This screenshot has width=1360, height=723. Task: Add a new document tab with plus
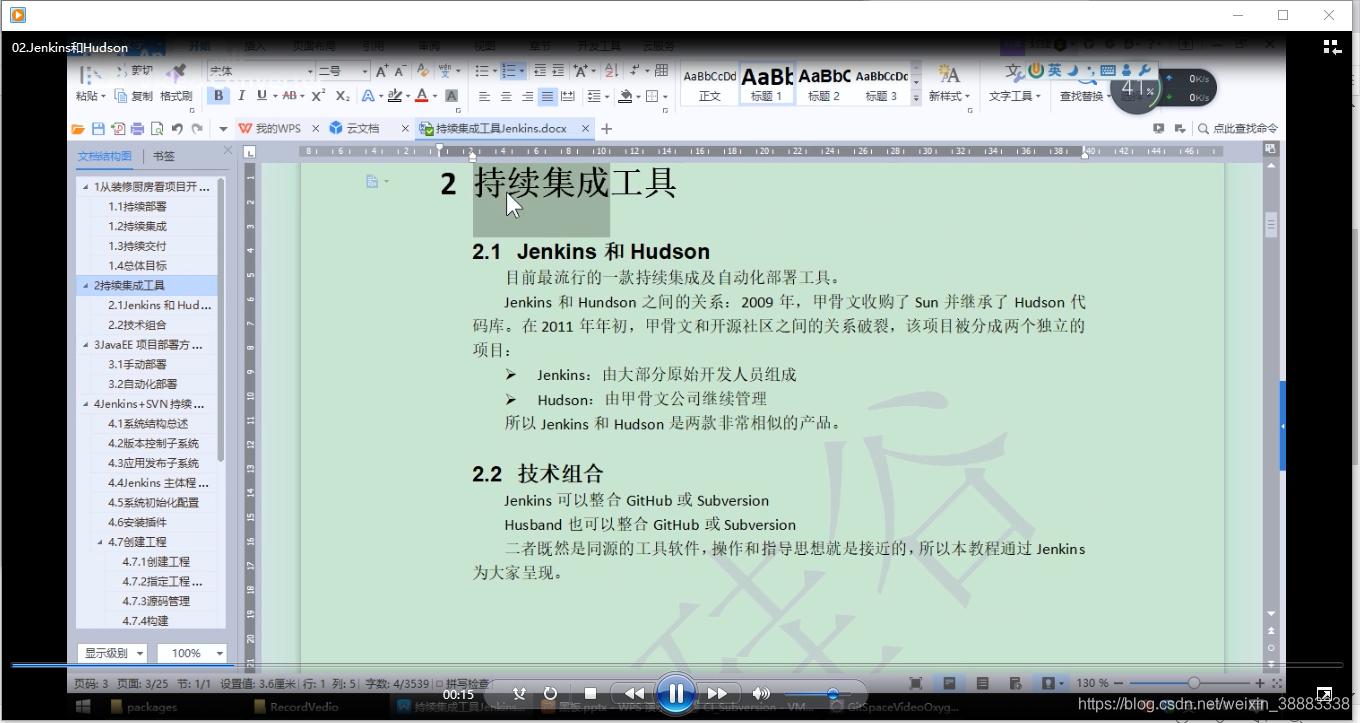[x=606, y=128]
